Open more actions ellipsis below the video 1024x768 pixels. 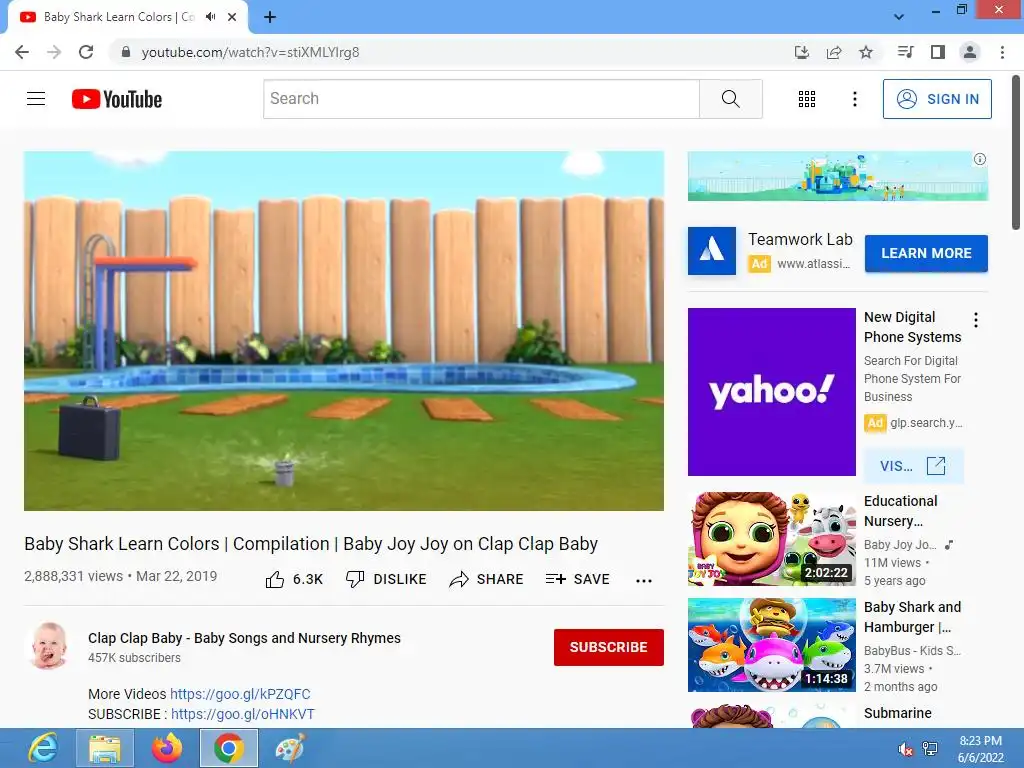tap(644, 581)
